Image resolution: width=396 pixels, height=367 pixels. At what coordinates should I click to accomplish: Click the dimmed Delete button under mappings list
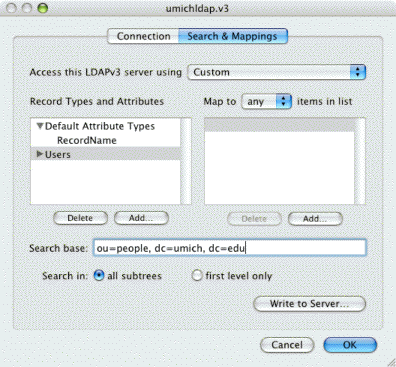coord(254,219)
